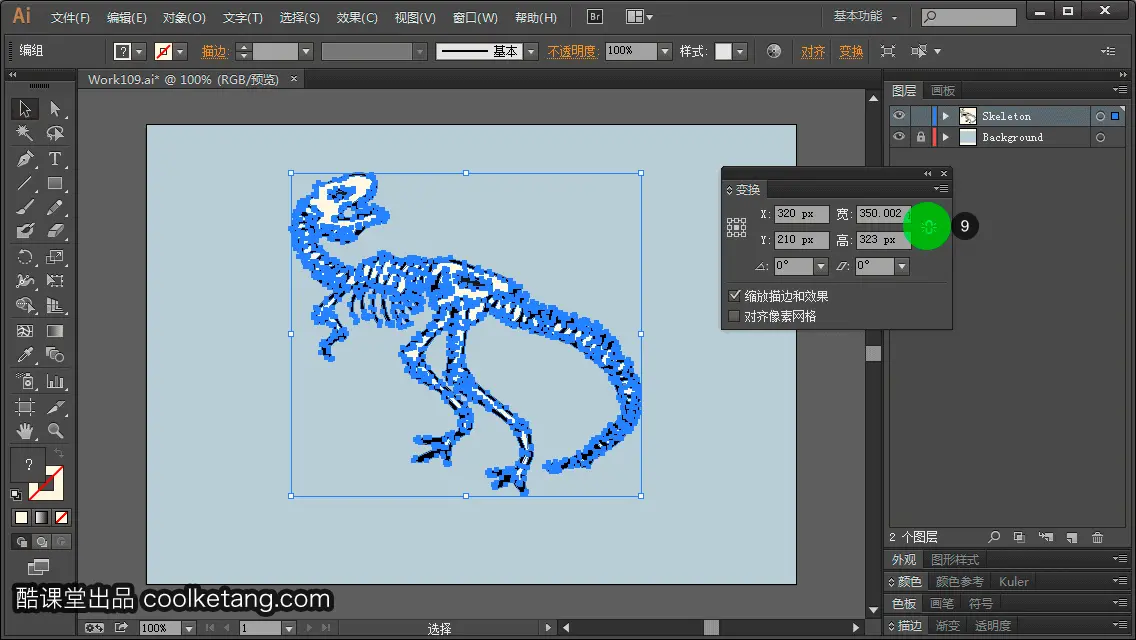Click the 变换 transform link in control bar
This screenshot has width=1136, height=640.
[x=851, y=51]
